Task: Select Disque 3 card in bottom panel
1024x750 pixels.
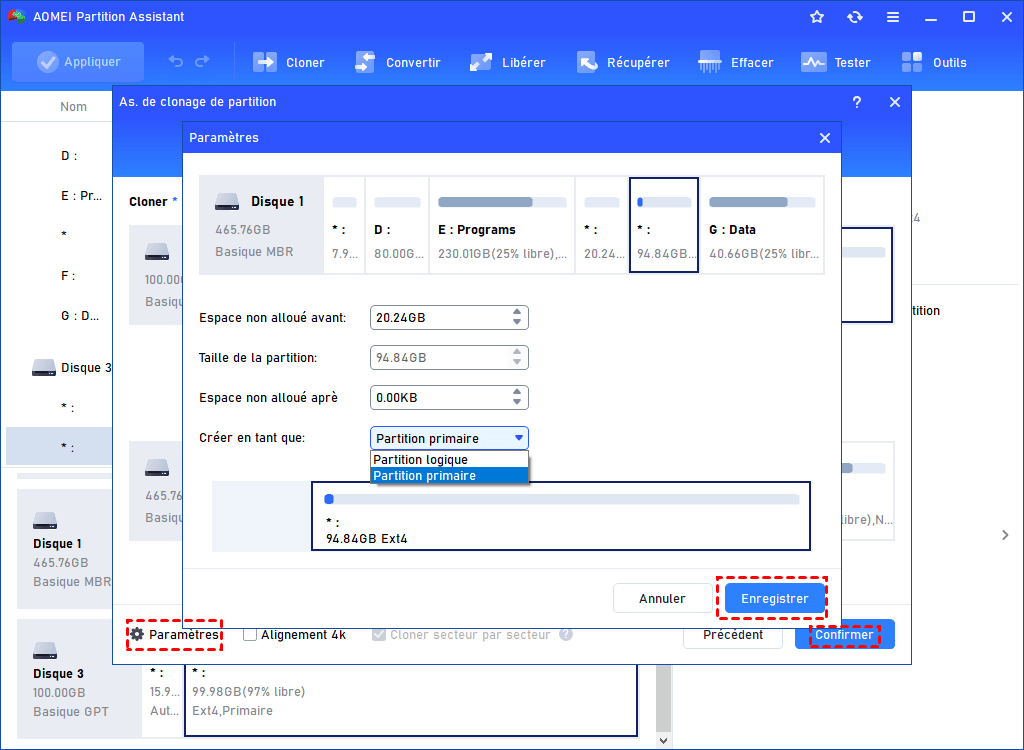Action: tap(79, 679)
